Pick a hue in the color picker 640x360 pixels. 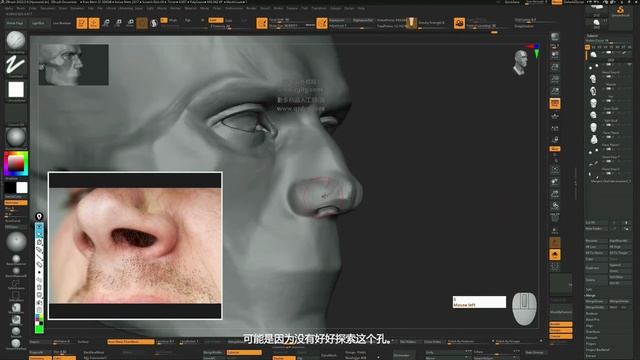16,164
